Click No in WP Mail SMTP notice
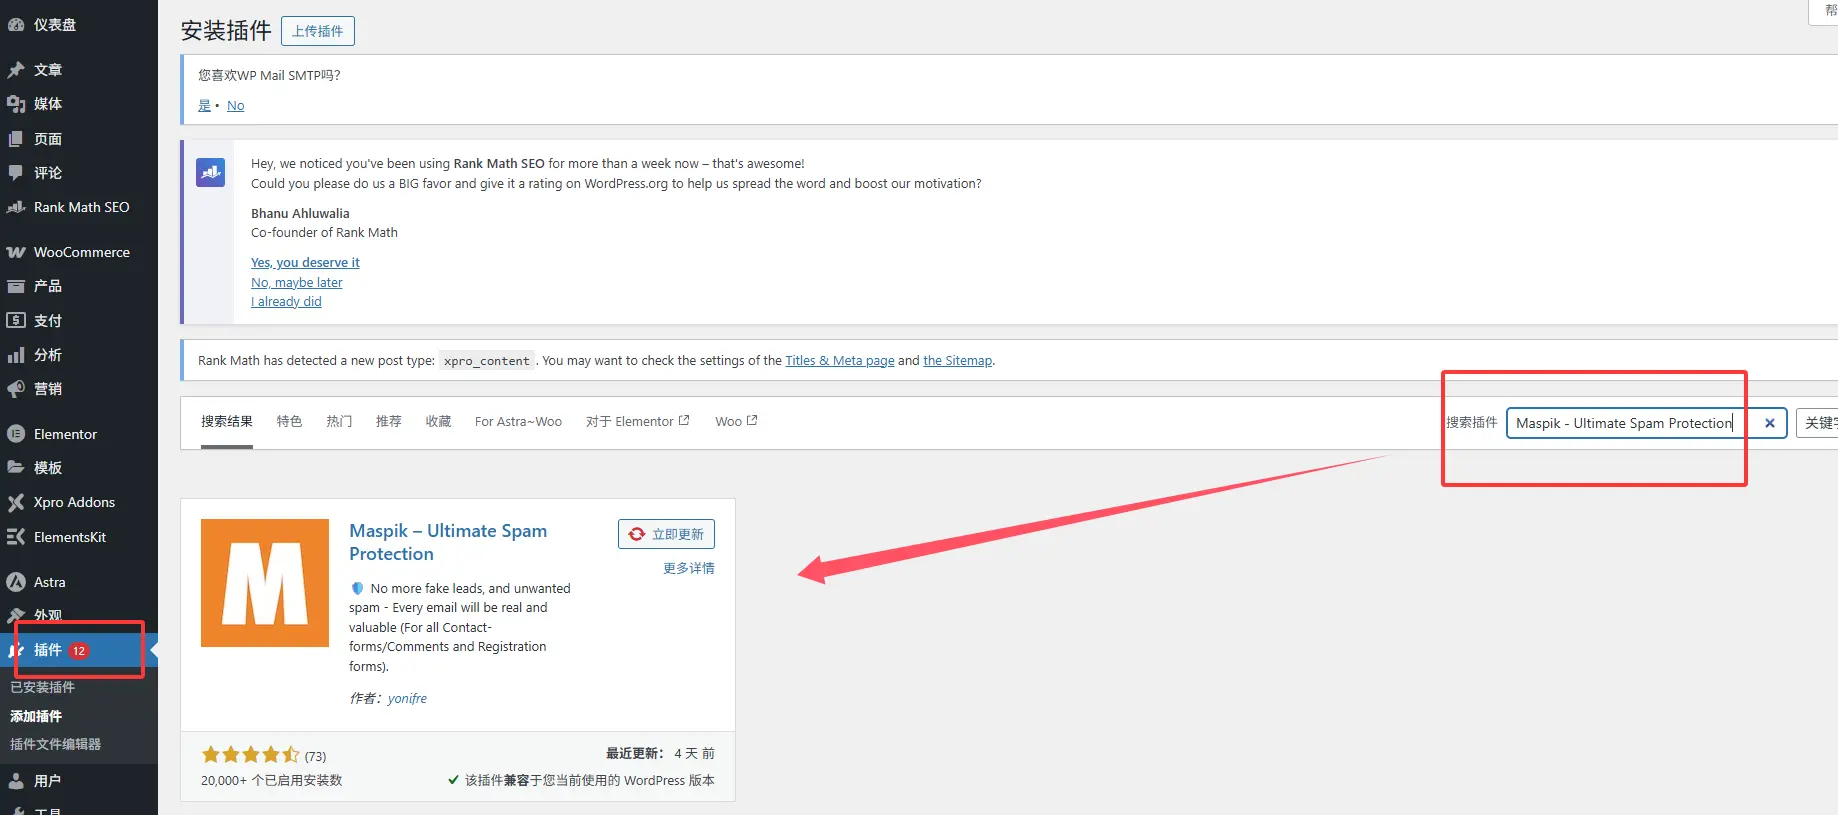The height and width of the screenshot is (815, 1838). (235, 106)
